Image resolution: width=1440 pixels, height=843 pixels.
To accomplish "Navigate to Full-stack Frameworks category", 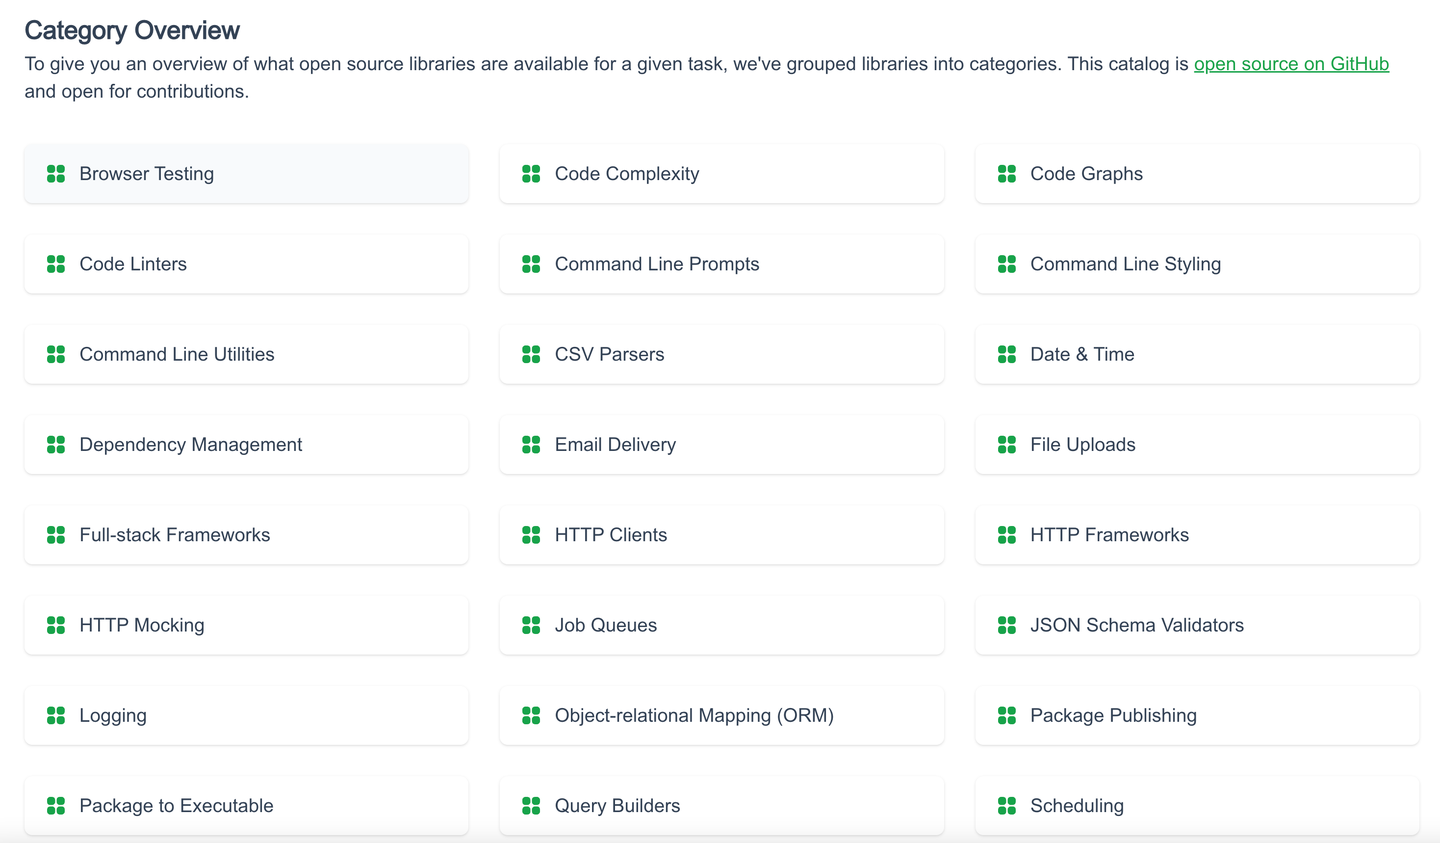I will tap(246, 535).
